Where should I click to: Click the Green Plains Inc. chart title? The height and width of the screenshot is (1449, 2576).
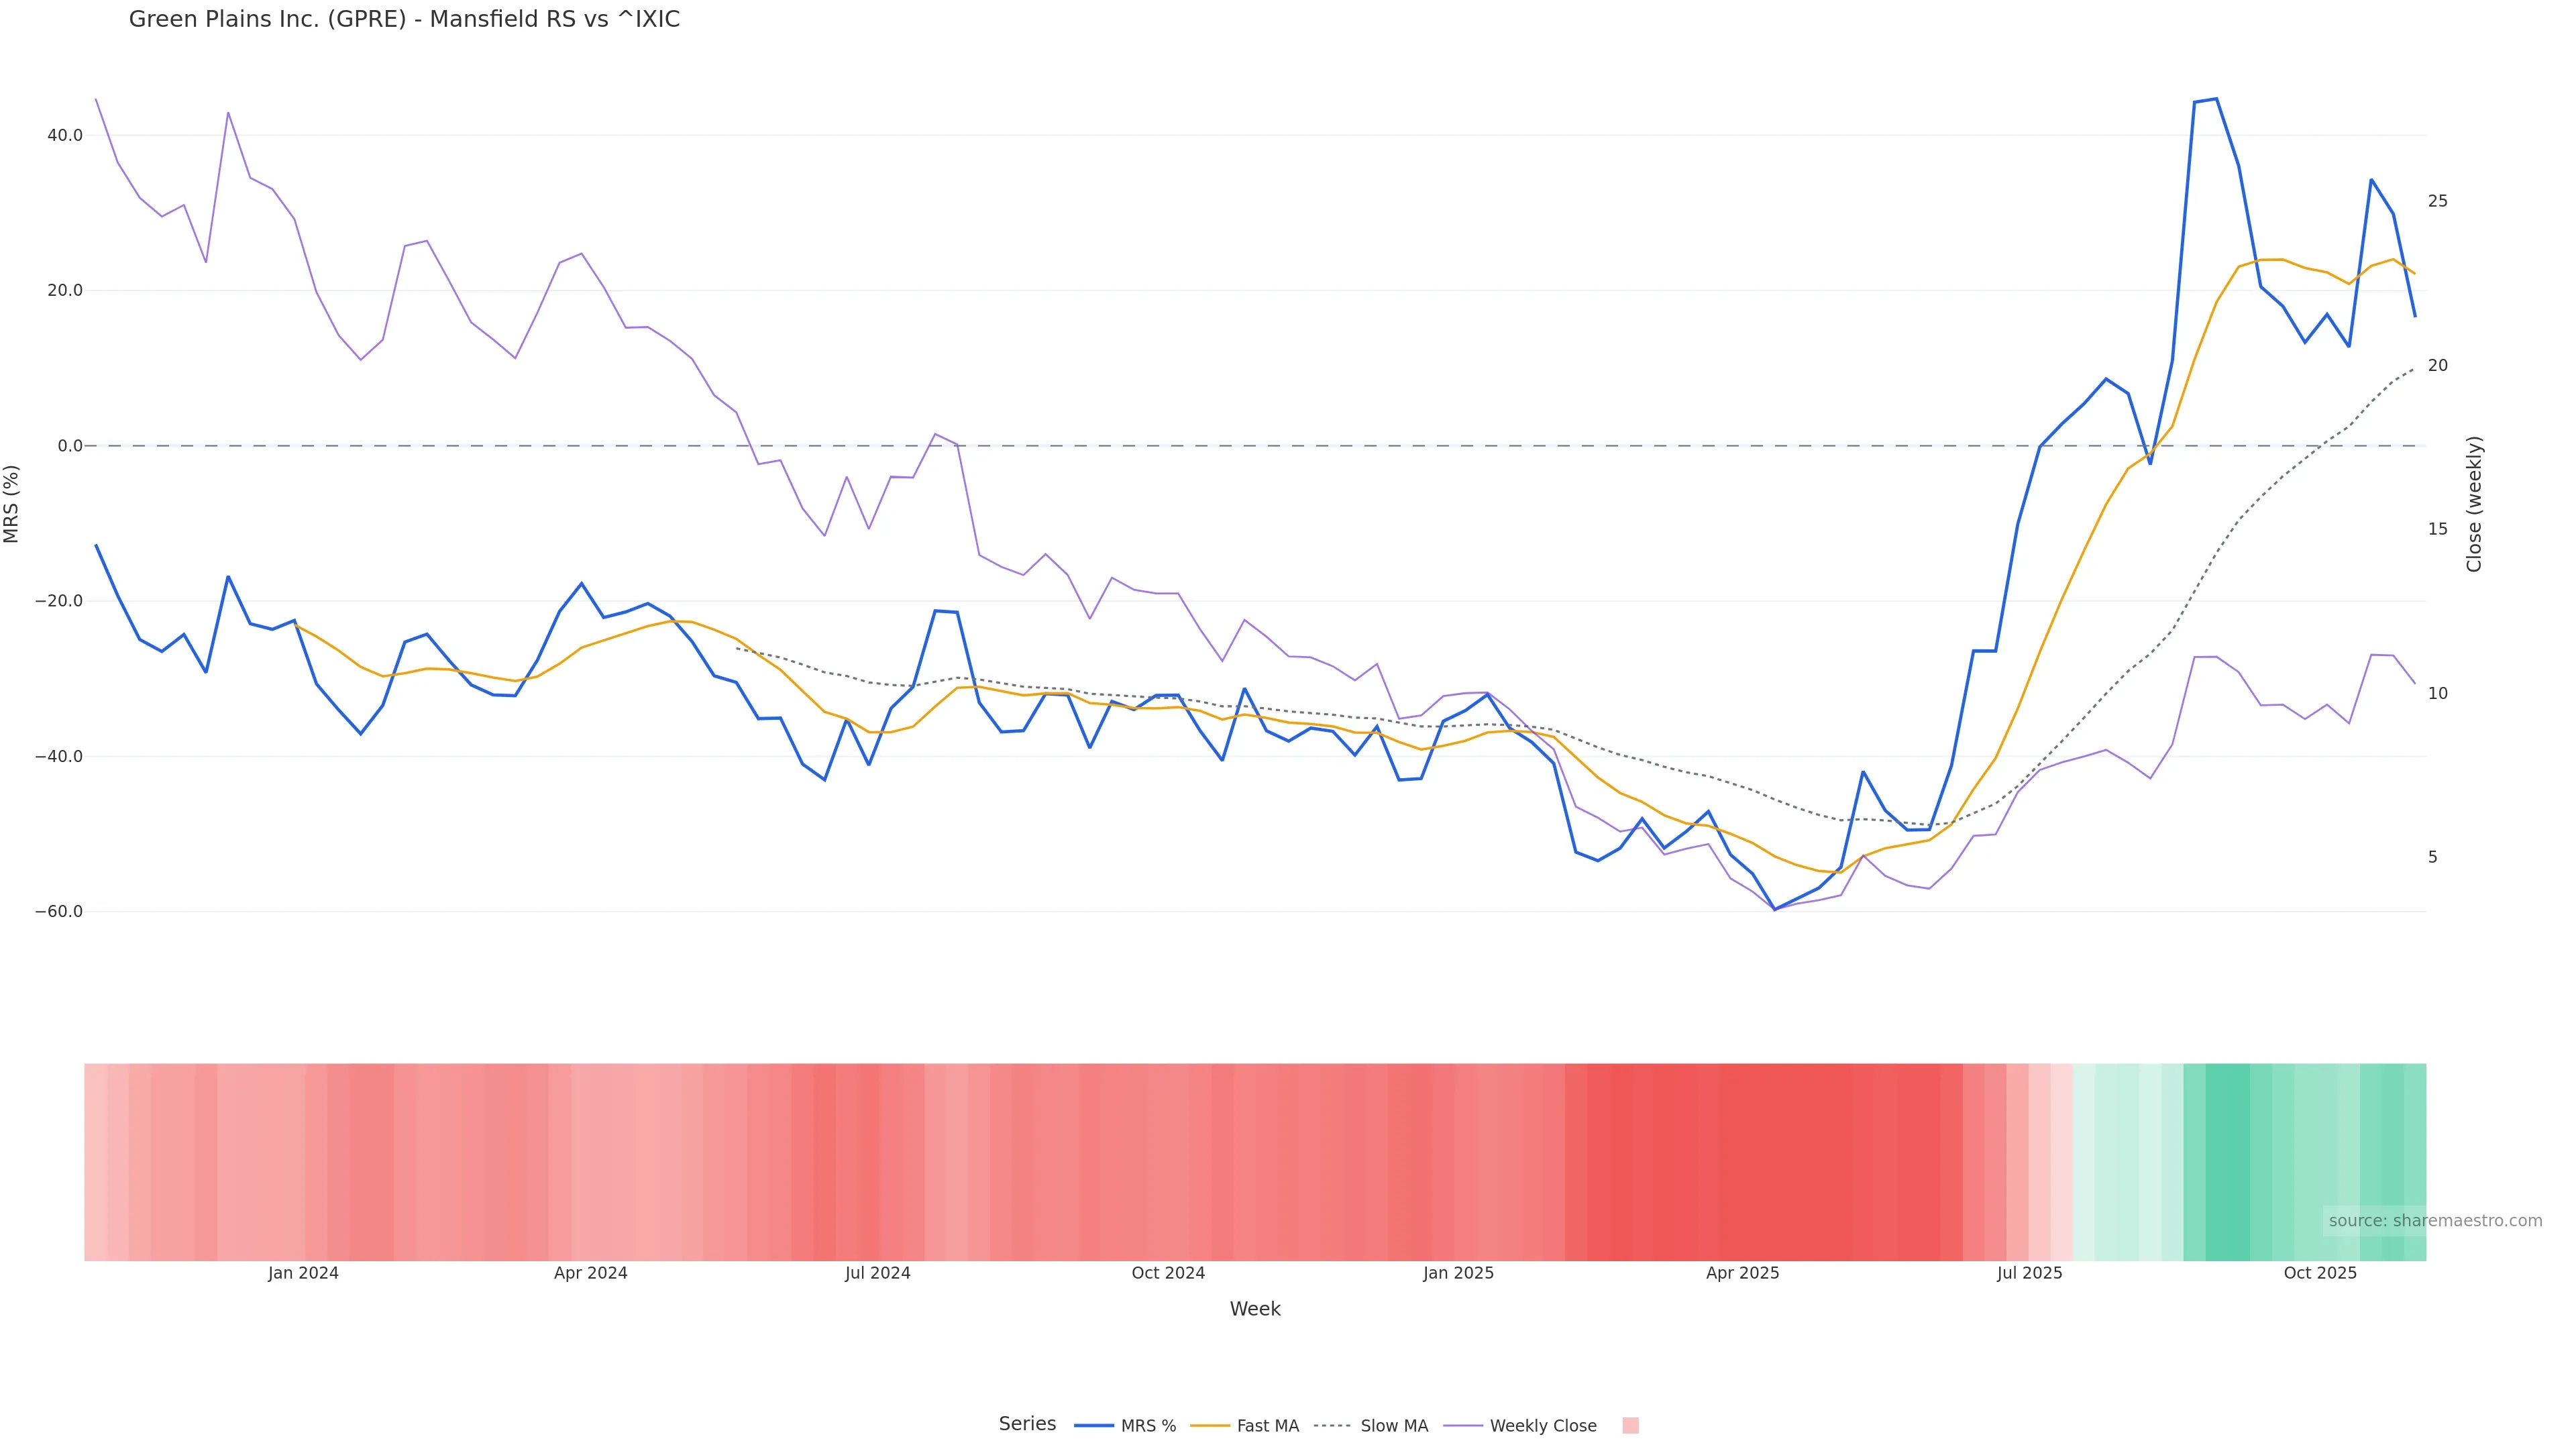click(x=404, y=20)
